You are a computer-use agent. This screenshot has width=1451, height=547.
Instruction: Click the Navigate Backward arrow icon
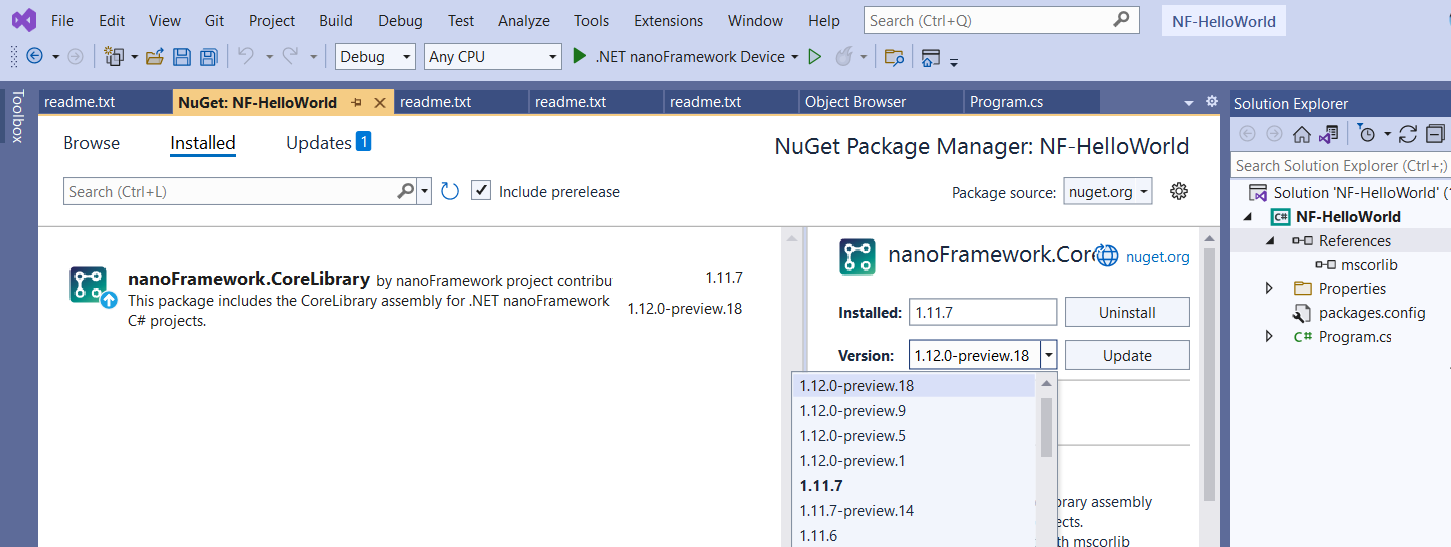34,57
